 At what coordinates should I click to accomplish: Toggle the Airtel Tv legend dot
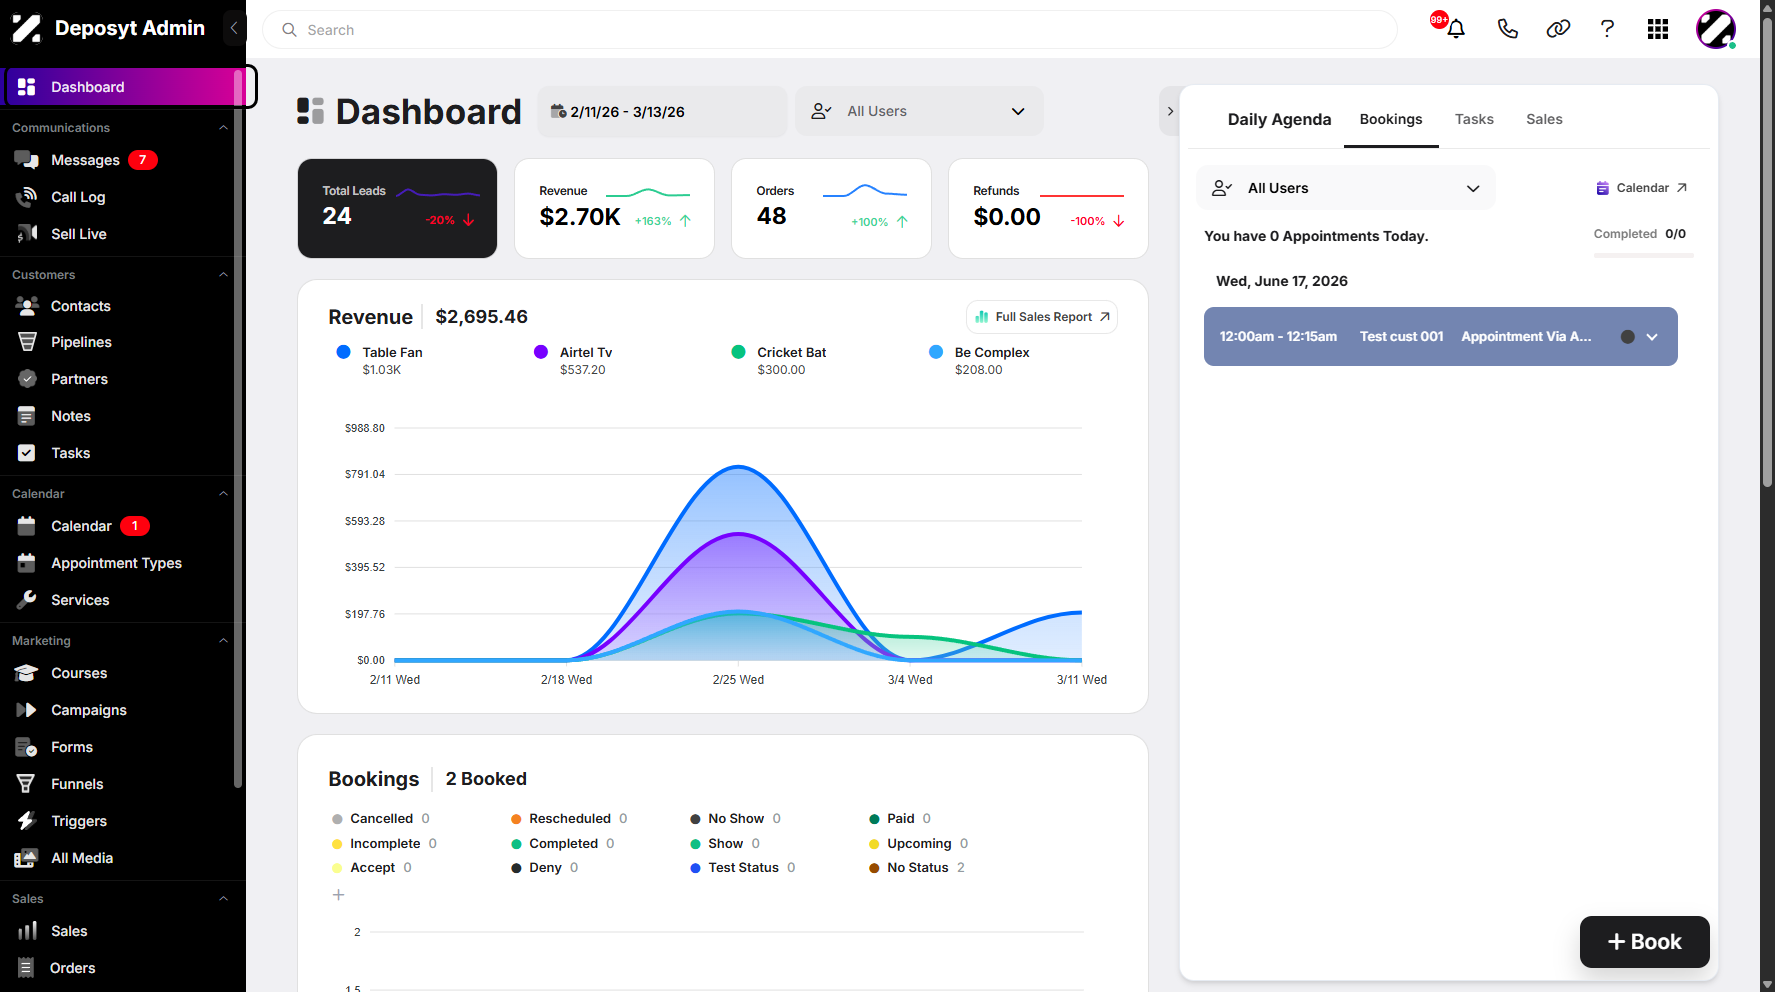point(541,352)
